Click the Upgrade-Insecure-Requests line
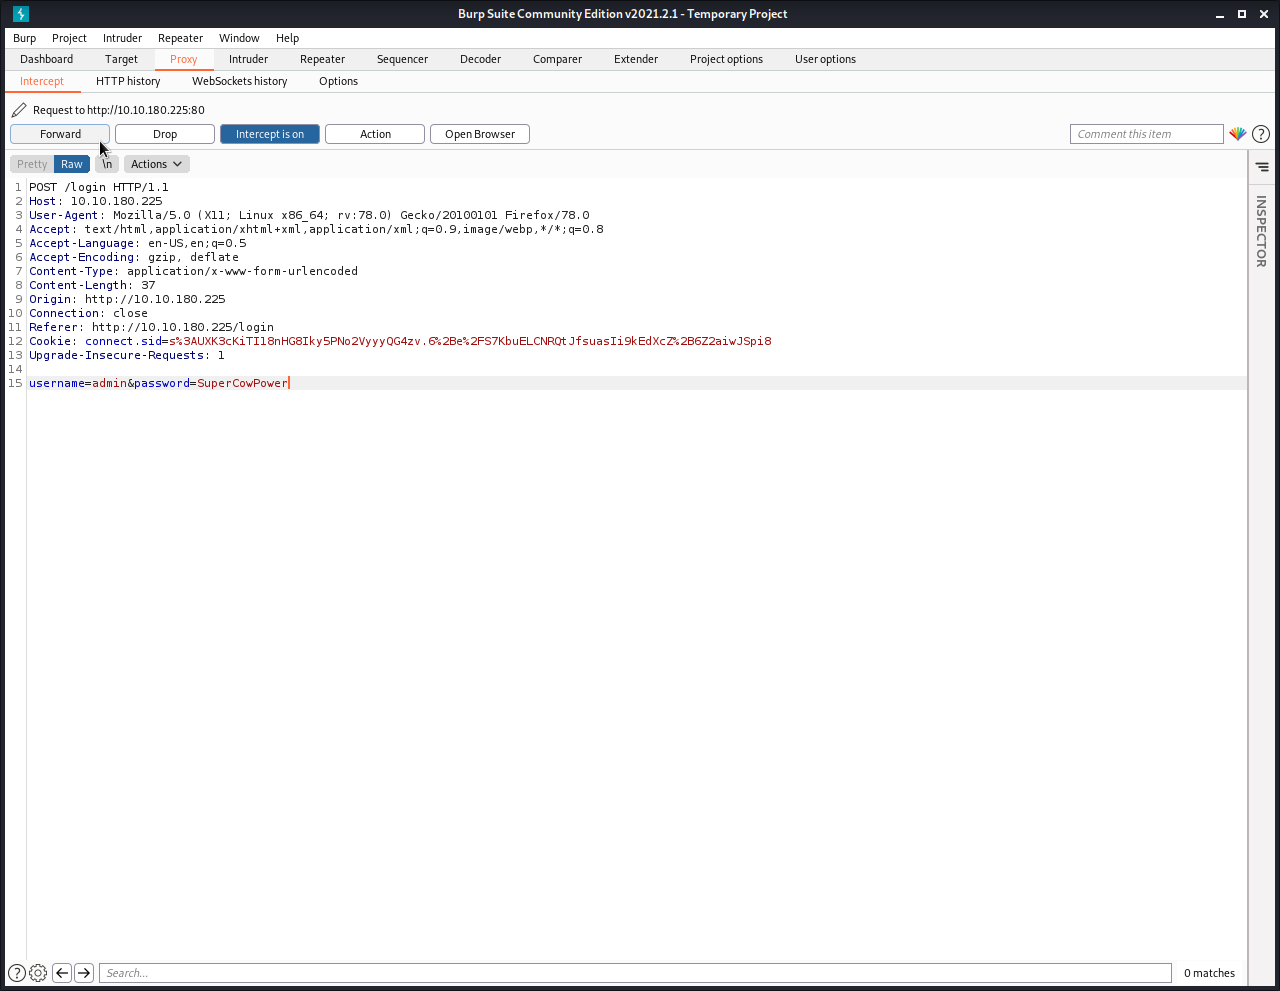This screenshot has width=1280, height=991. [127, 355]
